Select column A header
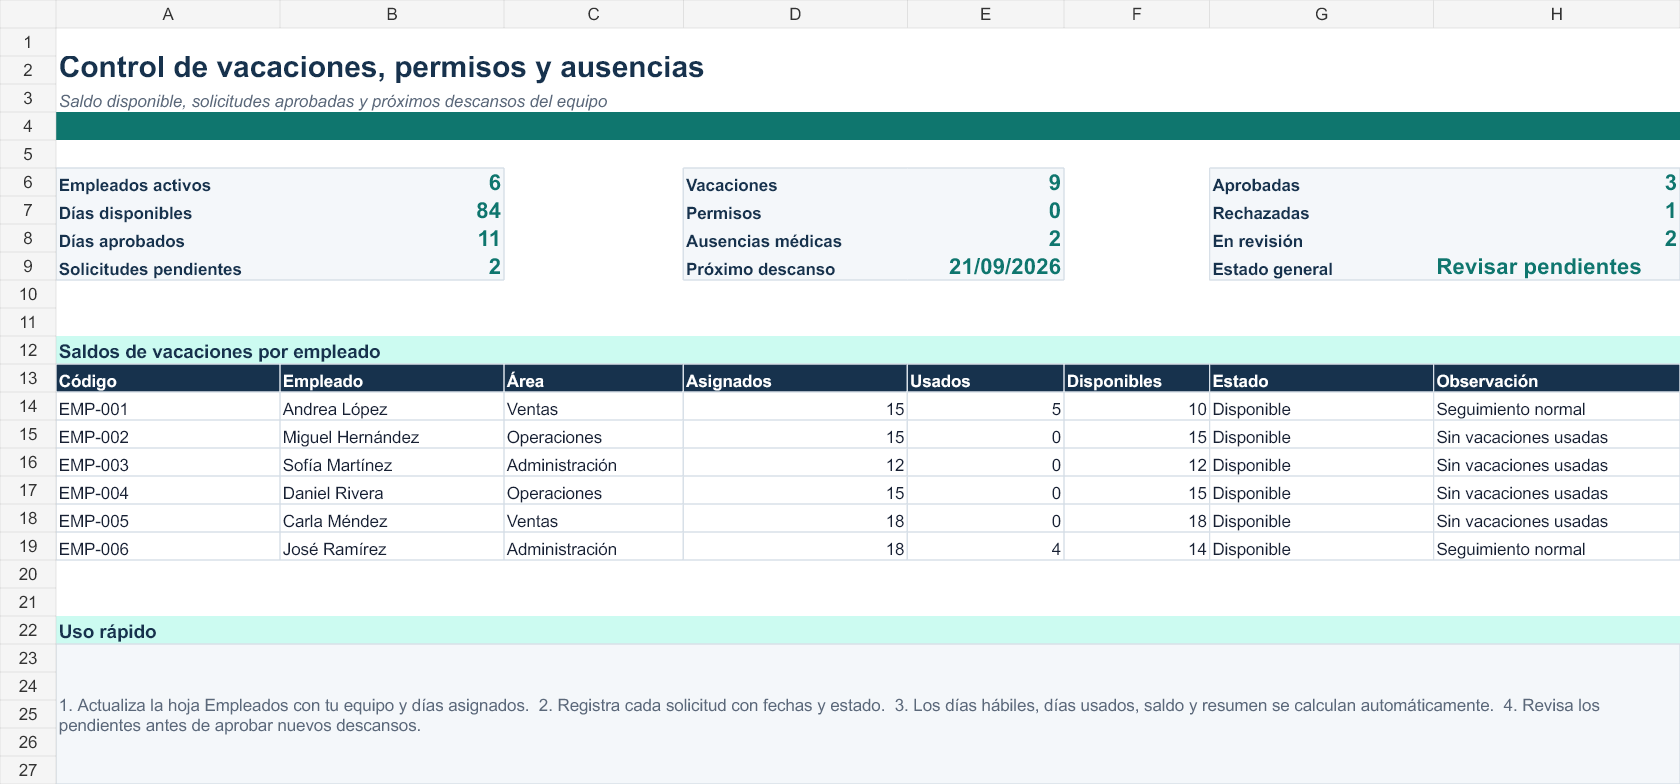This screenshot has height=784, width=1680. pos(168,14)
